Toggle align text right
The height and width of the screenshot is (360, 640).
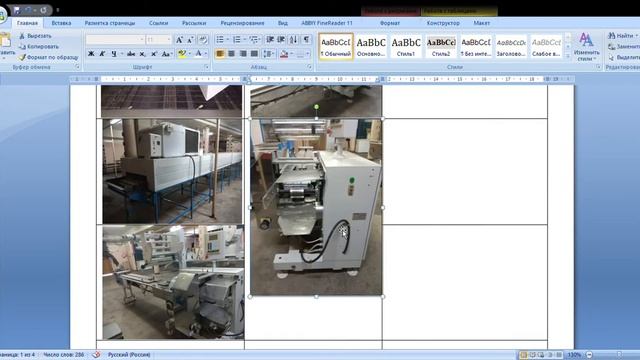(243, 53)
